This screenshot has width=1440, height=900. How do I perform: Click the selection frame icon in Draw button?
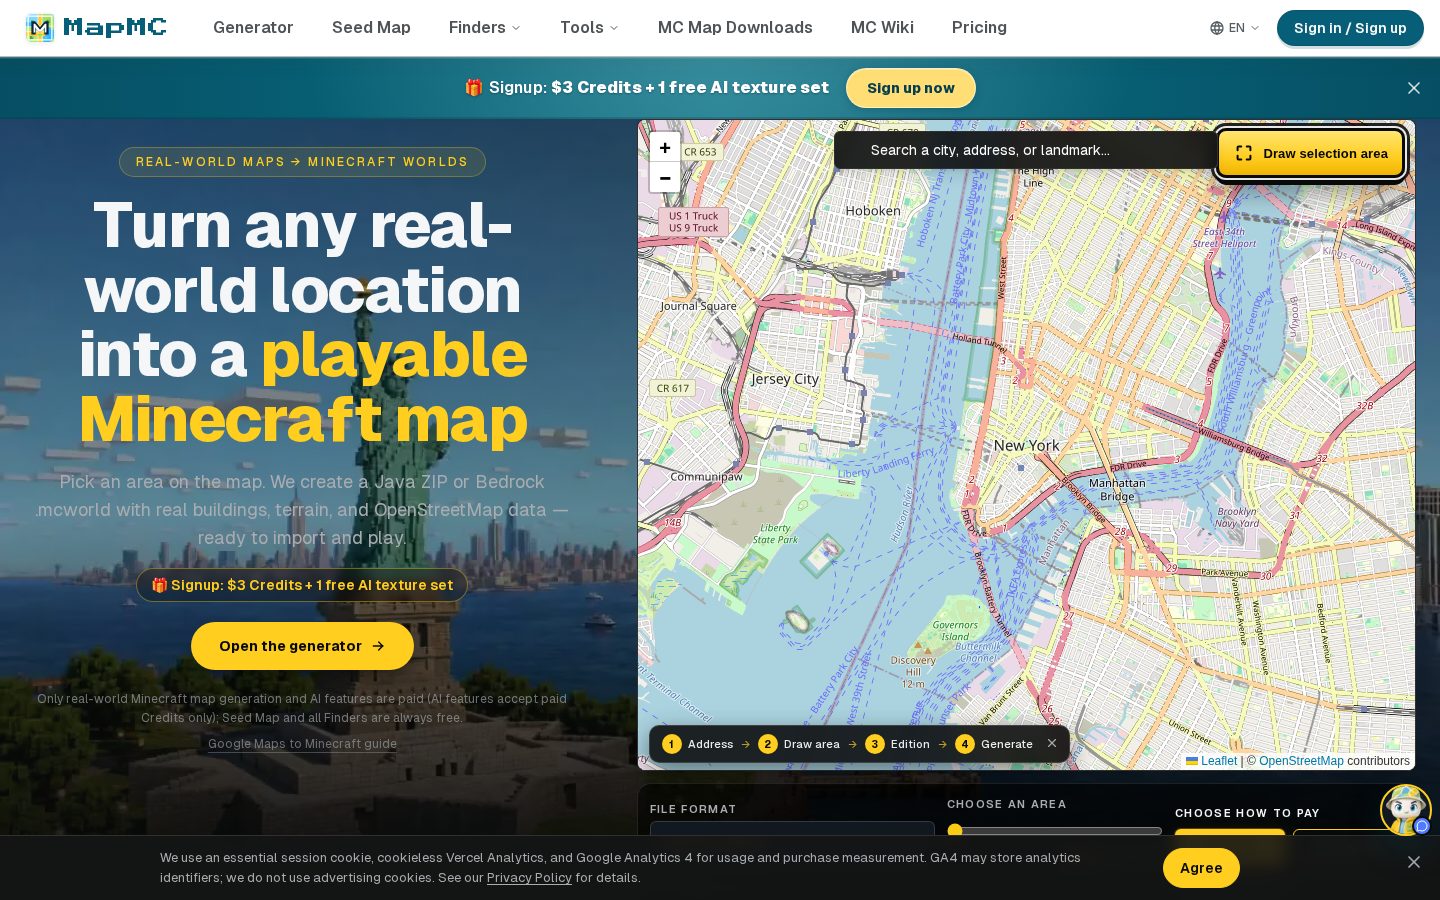[x=1244, y=153]
